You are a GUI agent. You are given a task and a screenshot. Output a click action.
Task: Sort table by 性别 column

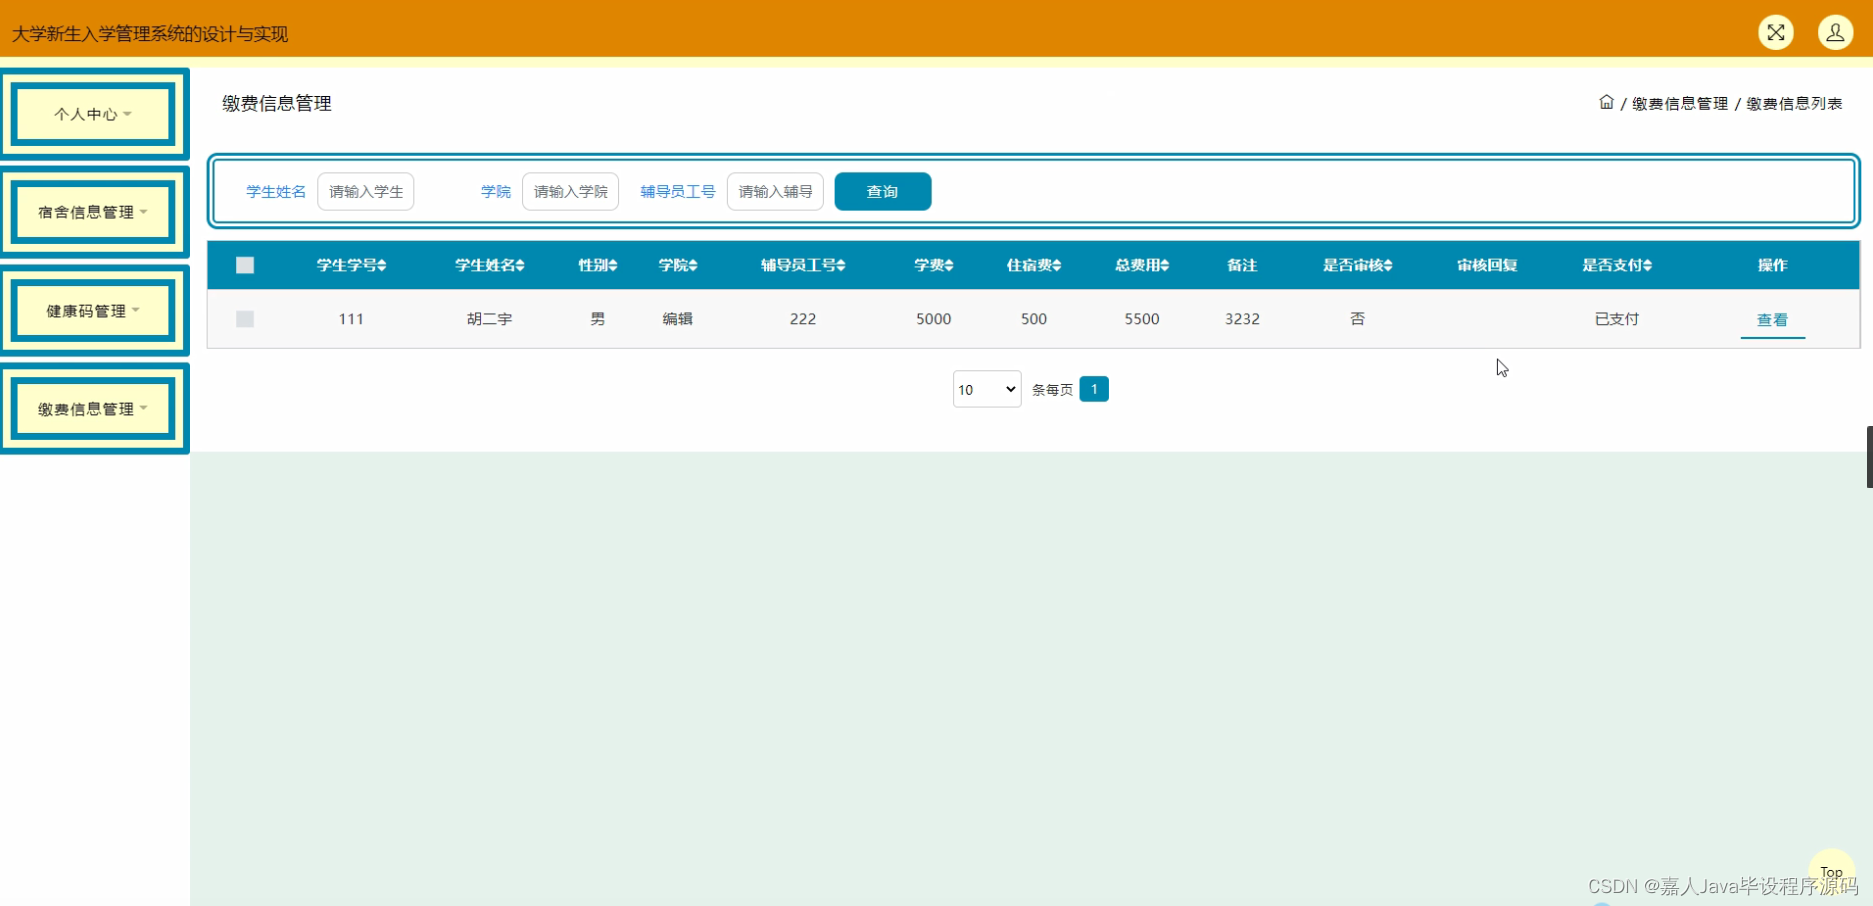point(597,265)
